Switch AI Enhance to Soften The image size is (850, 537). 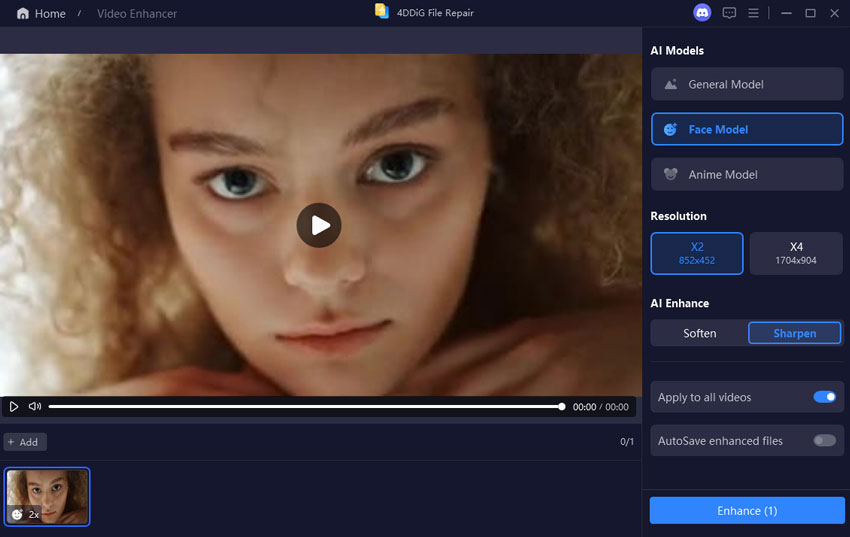coord(699,333)
